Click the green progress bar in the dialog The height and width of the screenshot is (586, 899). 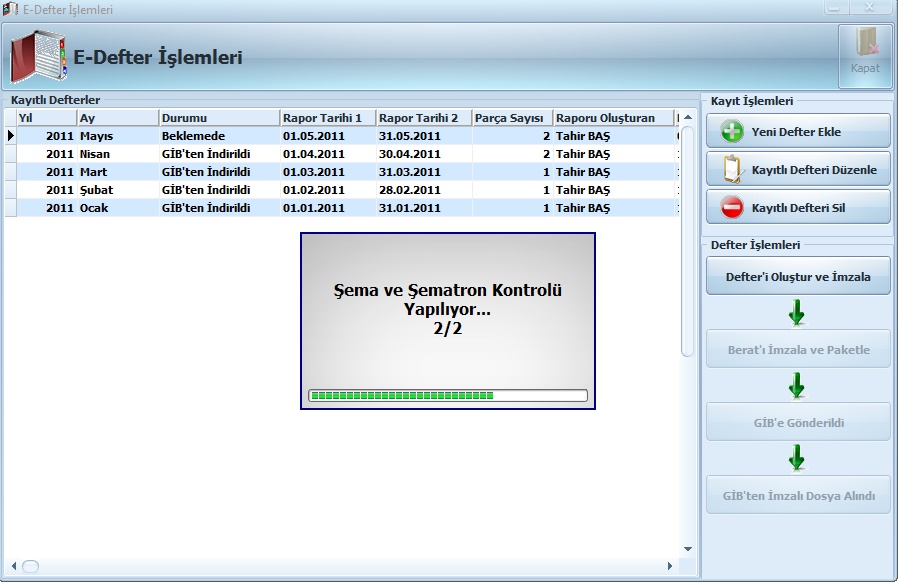pos(448,395)
